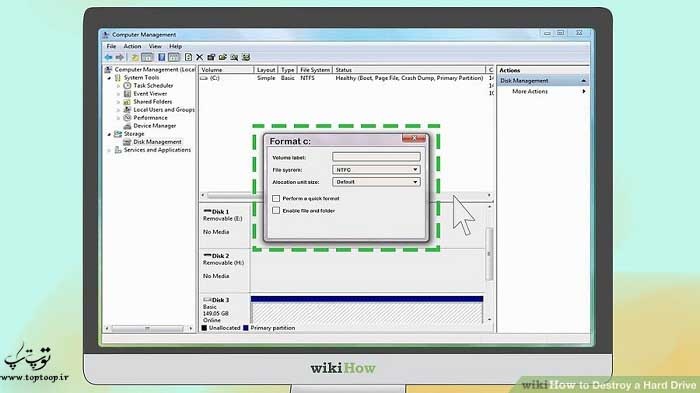Check the Enable file and folder box
The width and height of the screenshot is (700, 393).
tap(276, 210)
